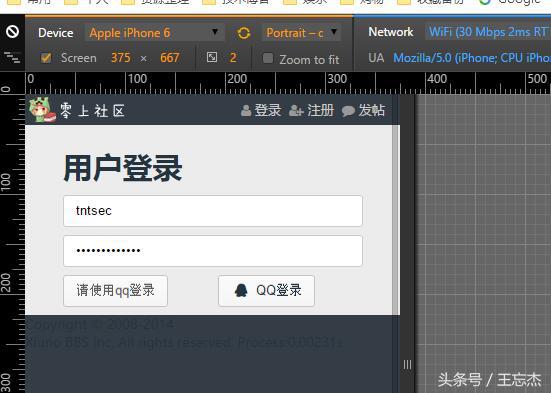Click the 零上社区 forum logo avatar
The height and width of the screenshot is (393, 551).
[x=42, y=110]
